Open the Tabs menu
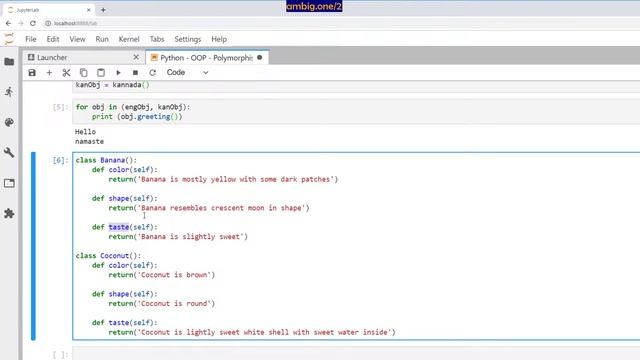The height and width of the screenshot is (360, 640). pyautogui.click(x=157, y=39)
